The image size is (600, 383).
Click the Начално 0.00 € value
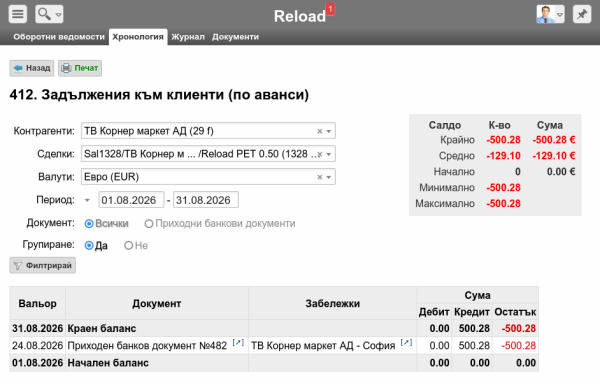tap(561, 172)
